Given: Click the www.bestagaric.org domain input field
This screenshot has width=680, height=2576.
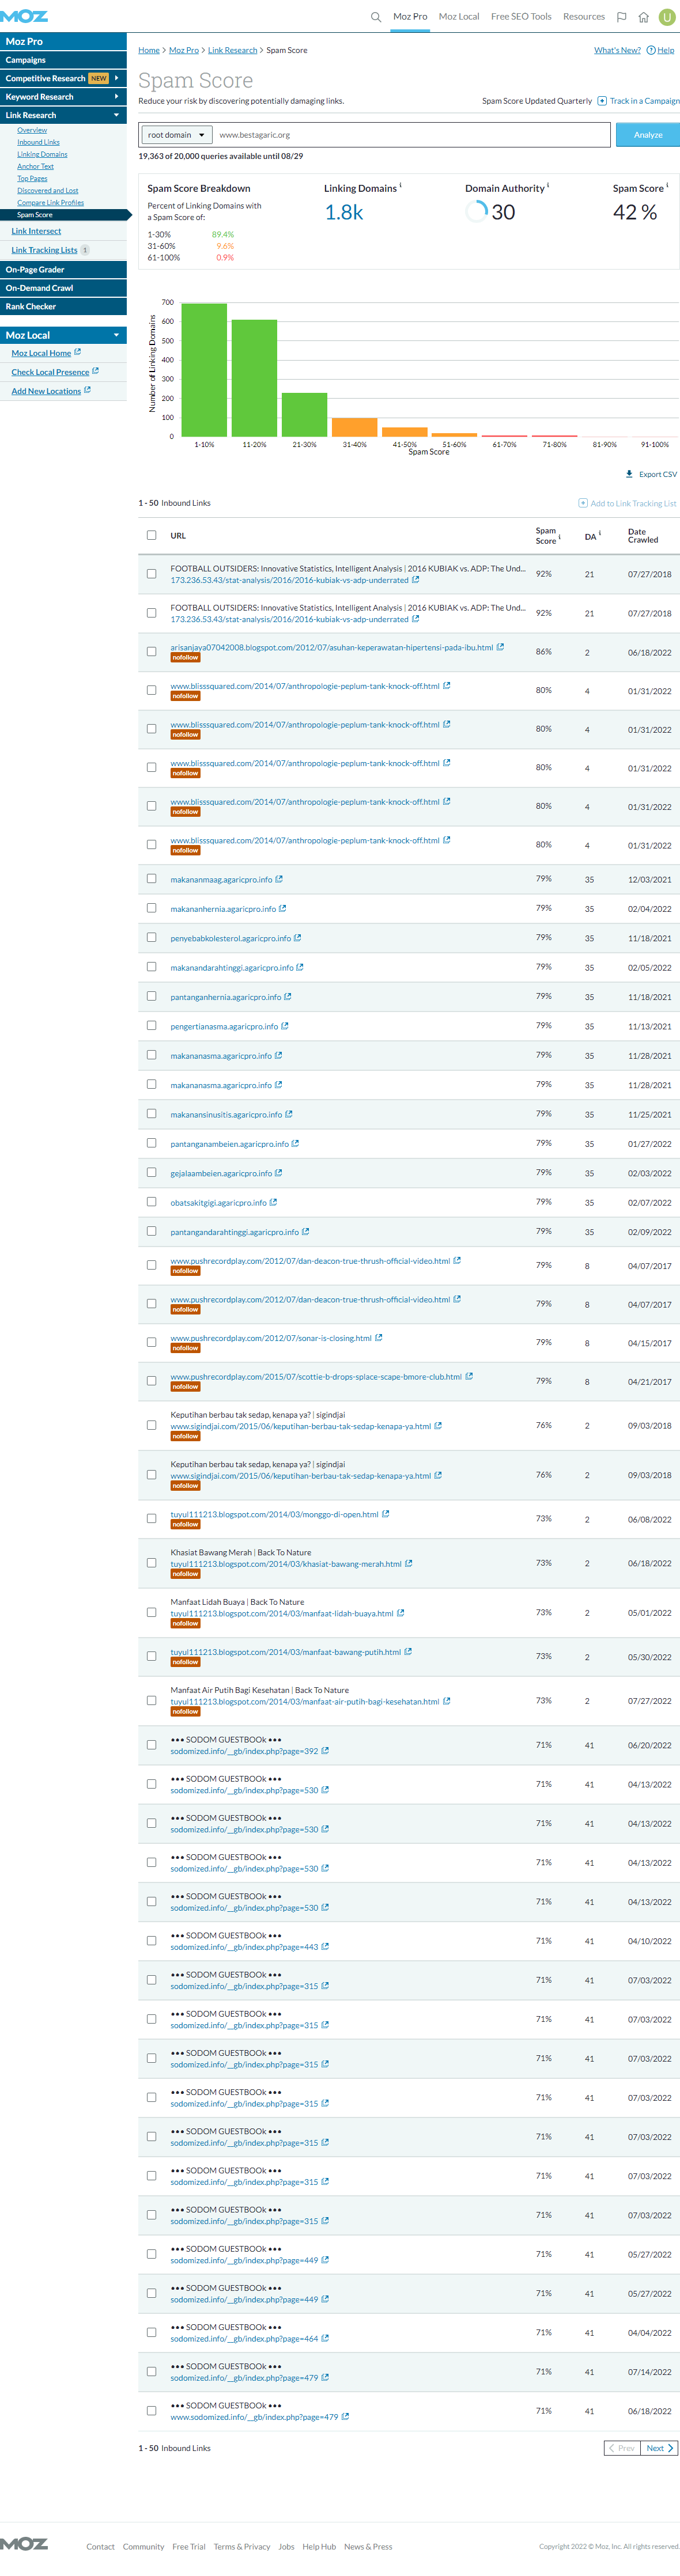Looking at the screenshot, I should 411,135.
